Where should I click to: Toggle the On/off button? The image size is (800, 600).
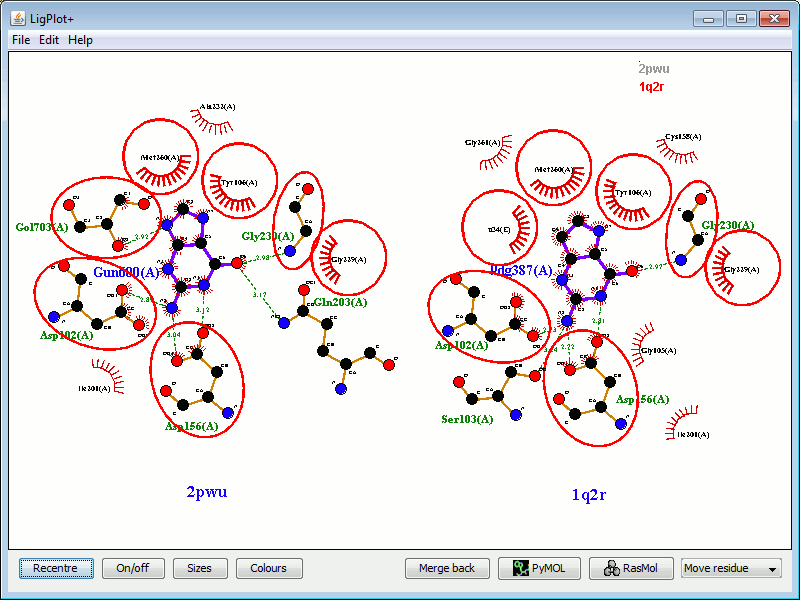coord(132,568)
